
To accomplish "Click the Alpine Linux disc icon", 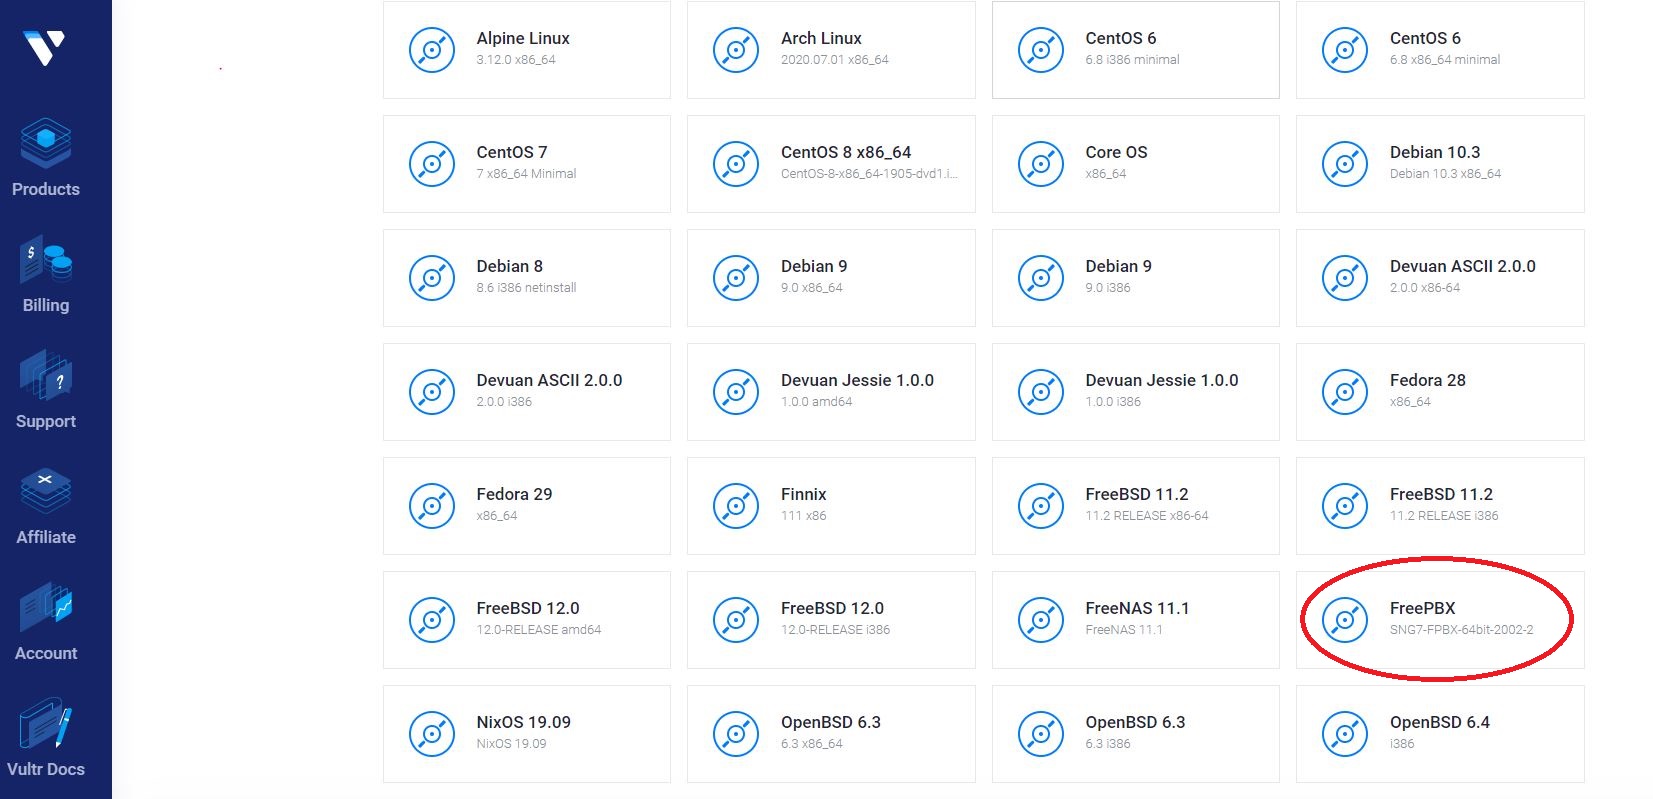I will coord(432,50).
